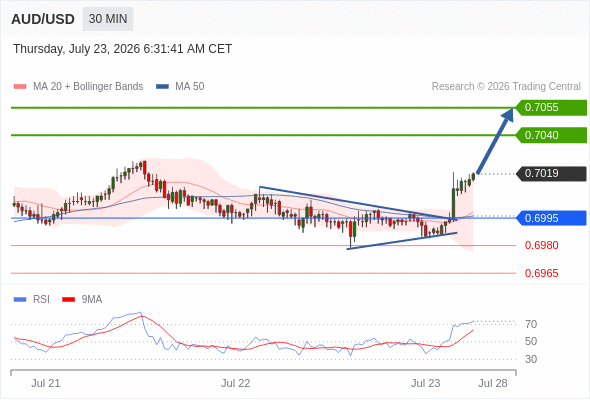Click the MA 20 + Bollinger Bands swatch

20,87
